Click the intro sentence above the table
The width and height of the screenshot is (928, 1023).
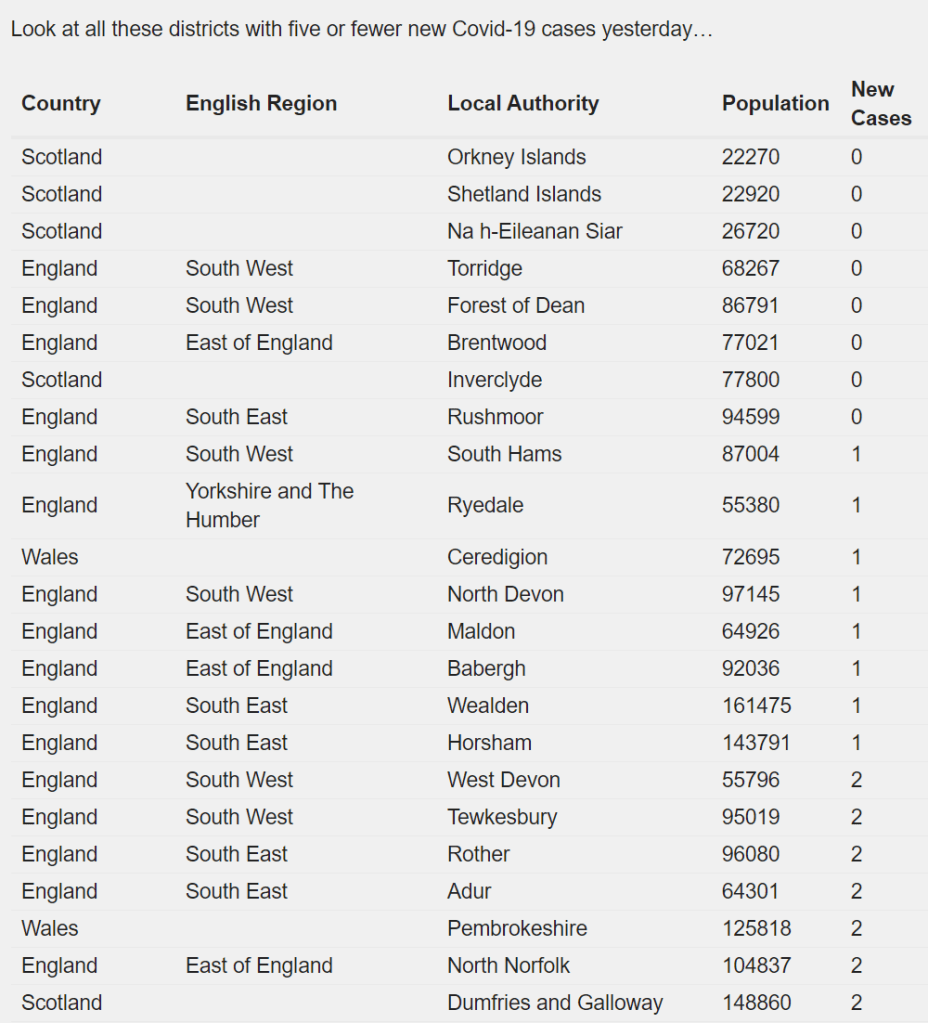pyautogui.click(x=361, y=29)
